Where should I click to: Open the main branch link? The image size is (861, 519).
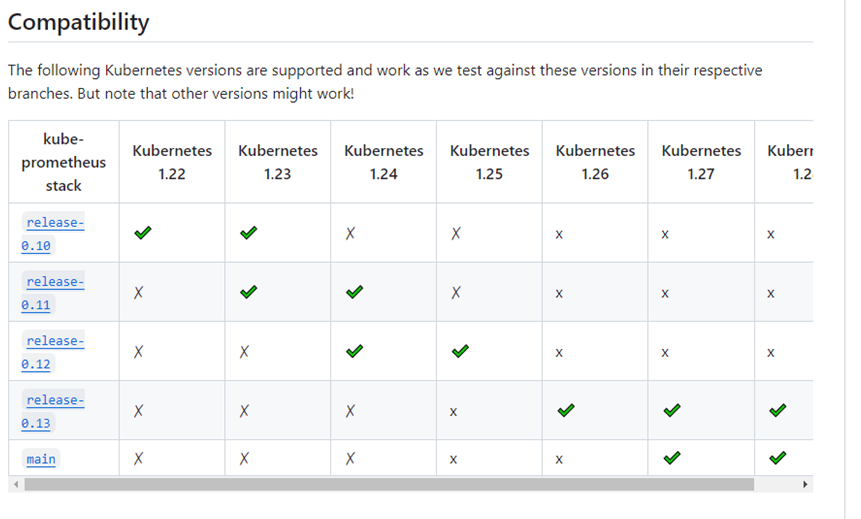[41, 459]
